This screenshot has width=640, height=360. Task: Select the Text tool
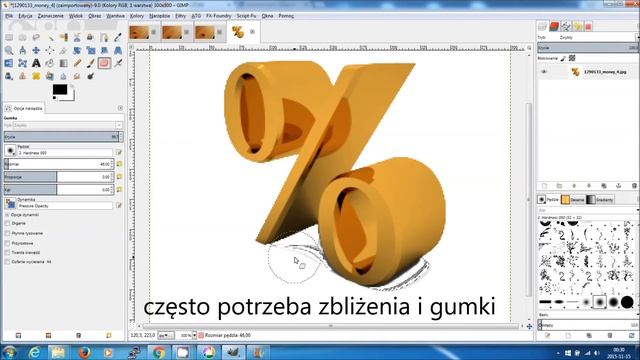(36, 63)
